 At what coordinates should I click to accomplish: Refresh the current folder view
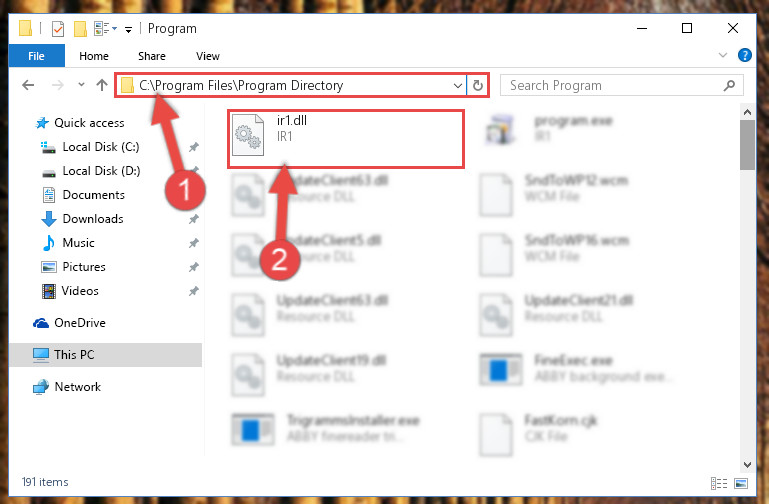coord(478,85)
